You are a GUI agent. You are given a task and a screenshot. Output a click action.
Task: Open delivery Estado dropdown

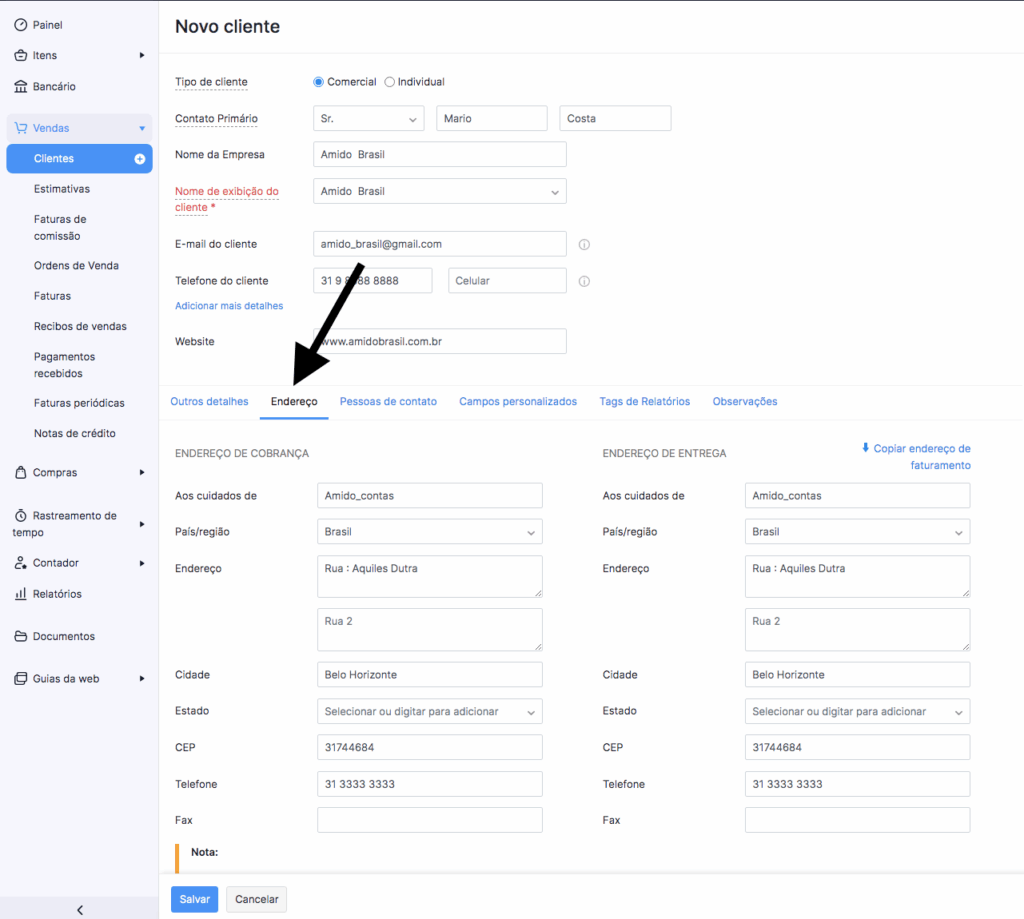pos(857,711)
